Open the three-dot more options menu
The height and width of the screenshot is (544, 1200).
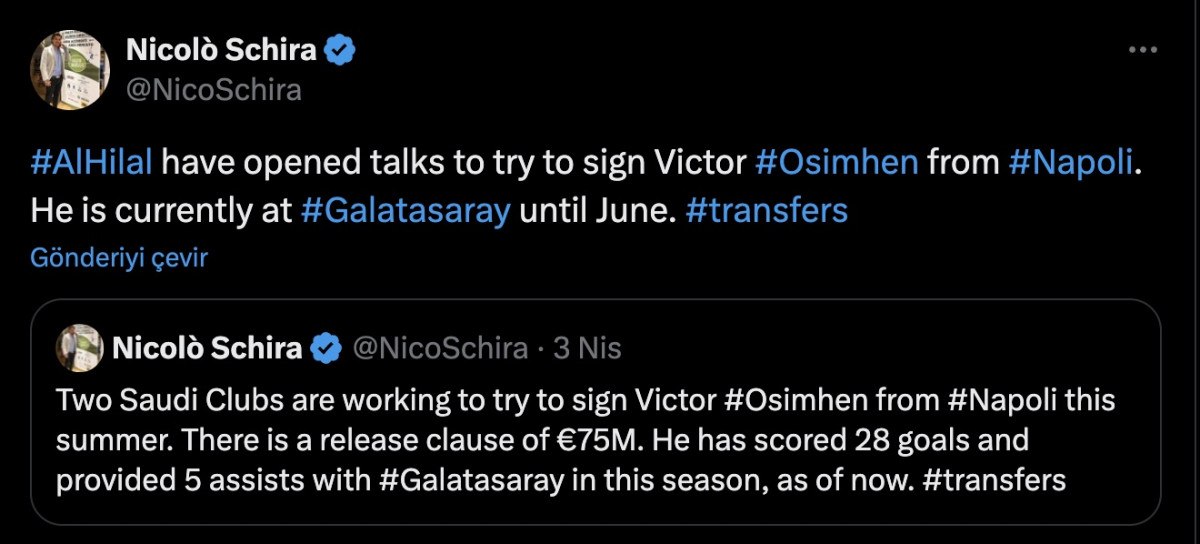pyautogui.click(x=1142, y=50)
